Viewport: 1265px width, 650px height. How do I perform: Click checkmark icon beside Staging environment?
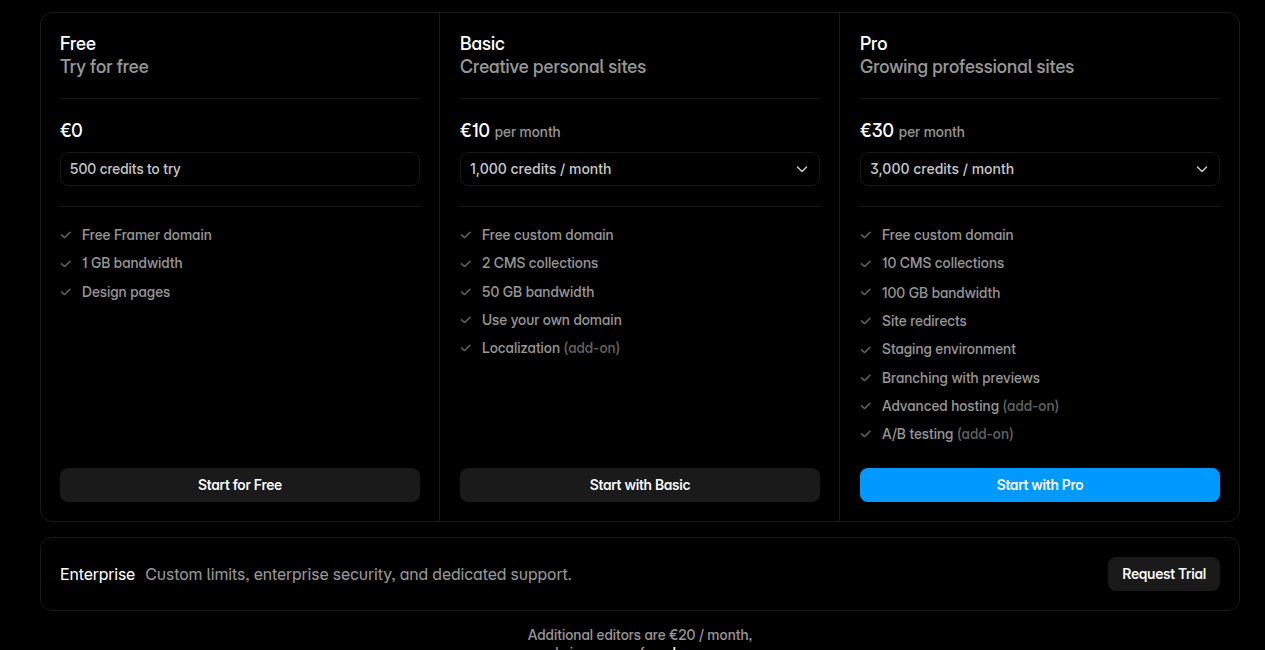click(x=866, y=349)
